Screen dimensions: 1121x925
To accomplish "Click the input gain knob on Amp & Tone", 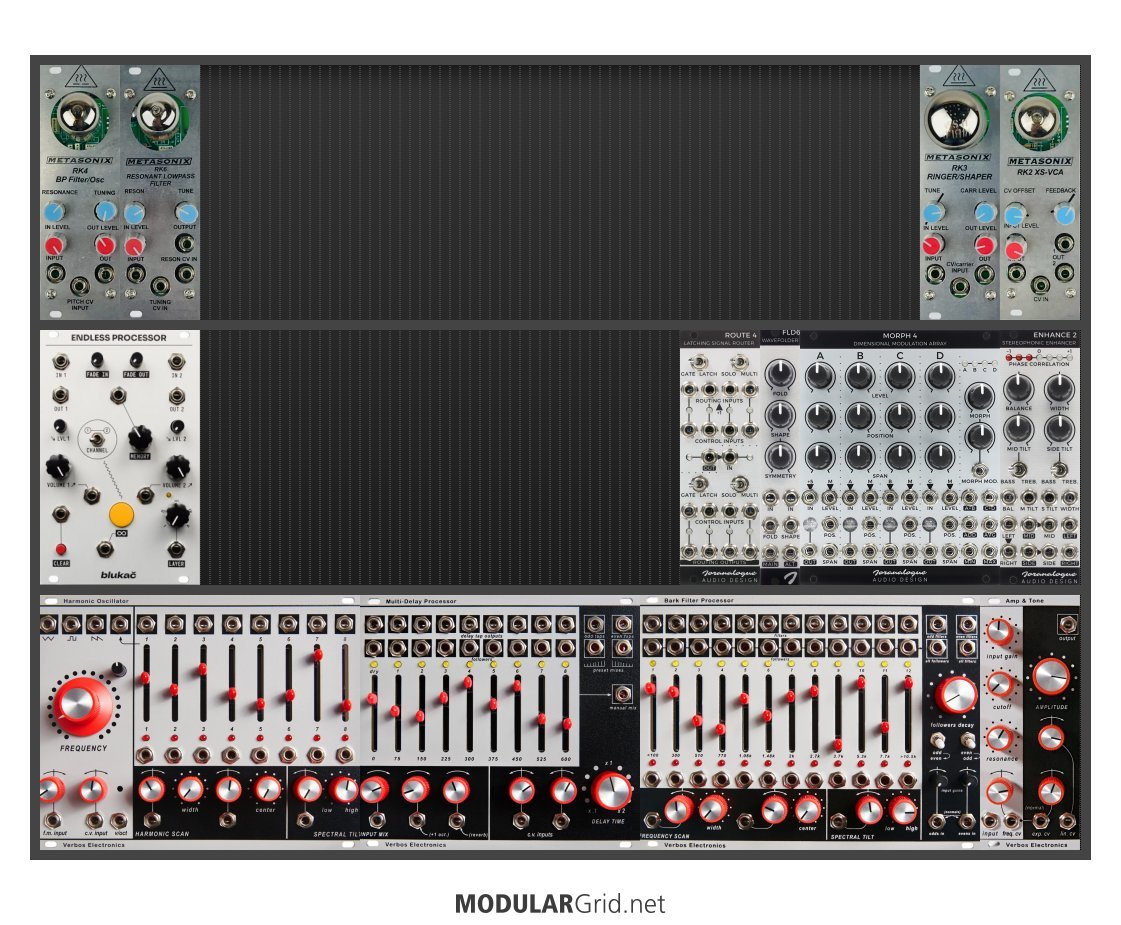I will 999,633.
